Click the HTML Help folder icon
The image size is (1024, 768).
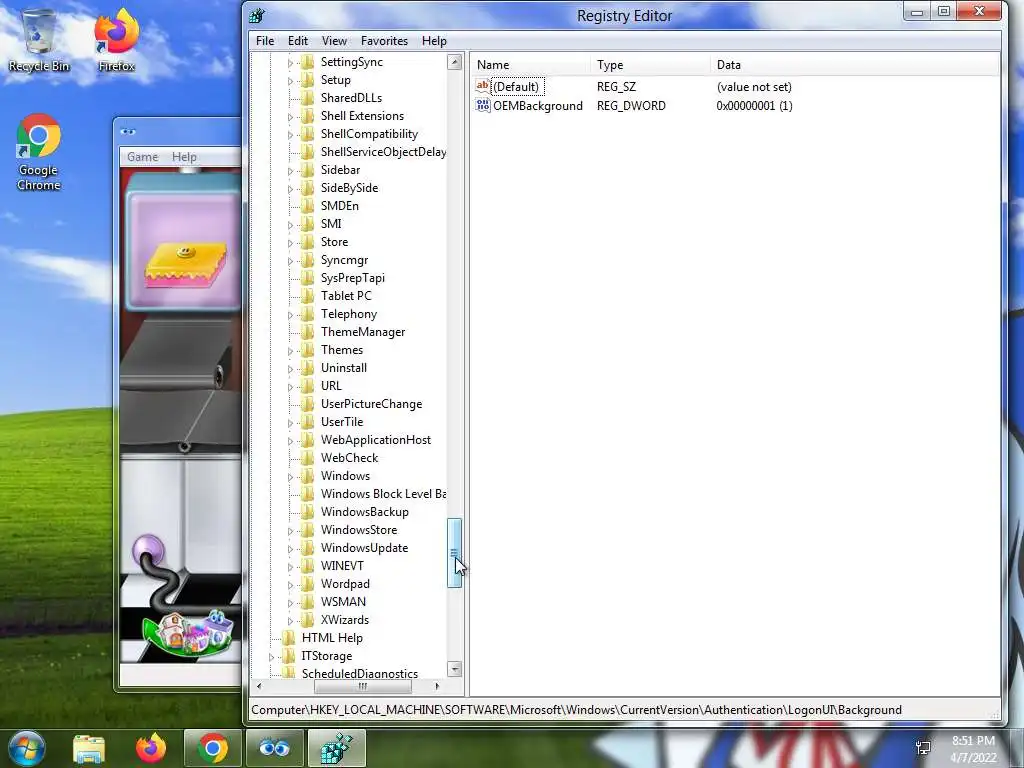pyautogui.click(x=288, y=638)
